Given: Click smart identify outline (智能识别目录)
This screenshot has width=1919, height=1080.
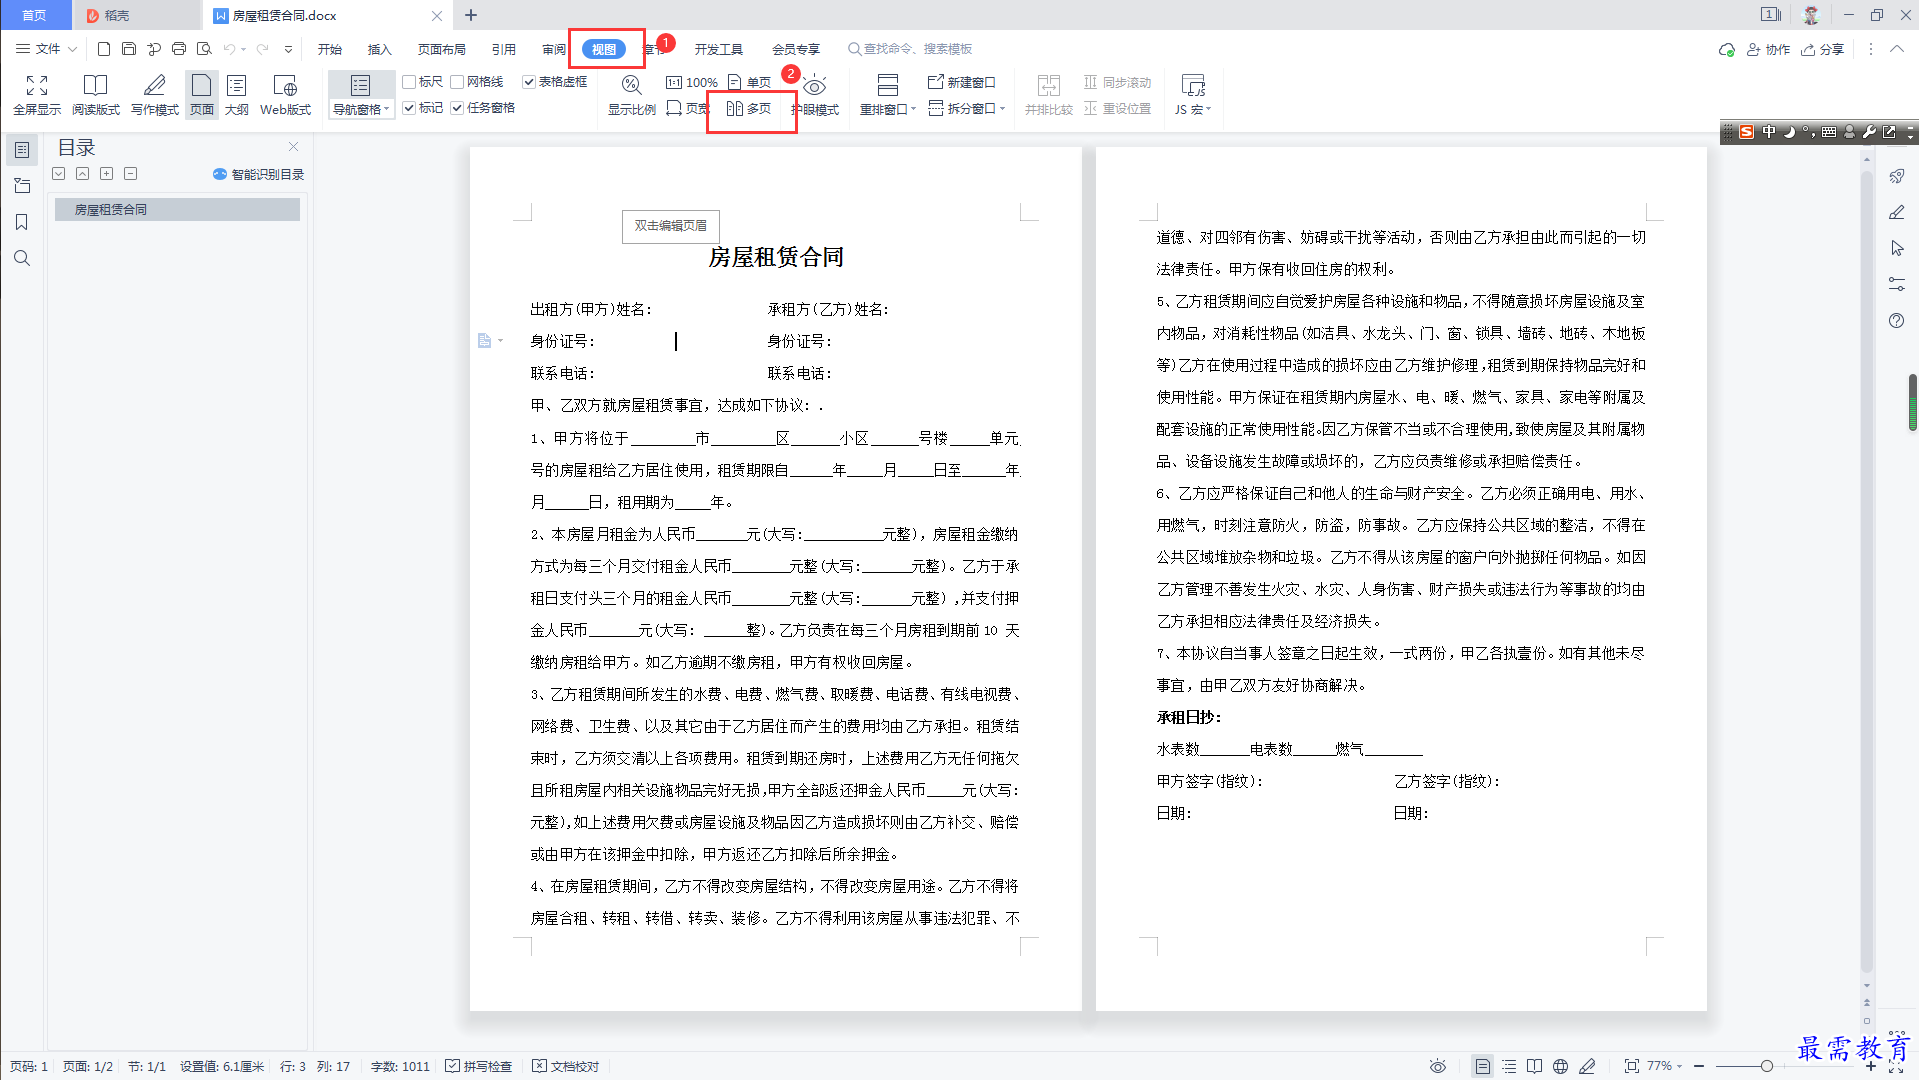Looking at the screenshot, I should 258,174.
